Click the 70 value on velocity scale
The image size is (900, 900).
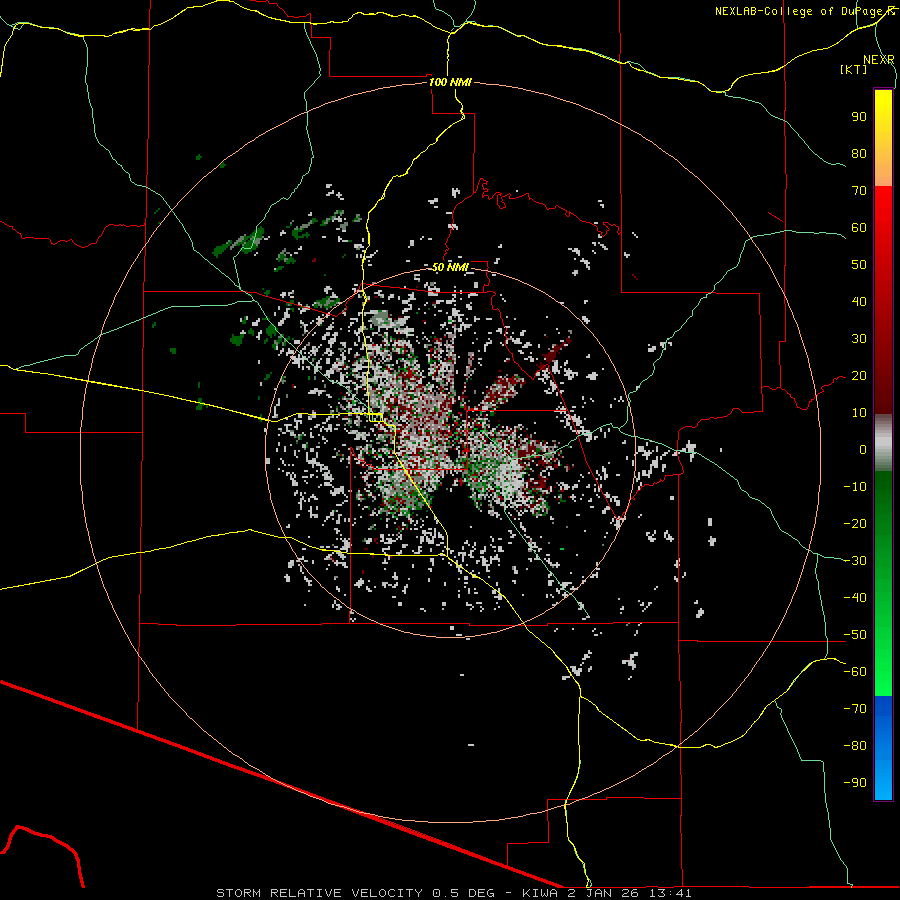click(x=859, y=191)
